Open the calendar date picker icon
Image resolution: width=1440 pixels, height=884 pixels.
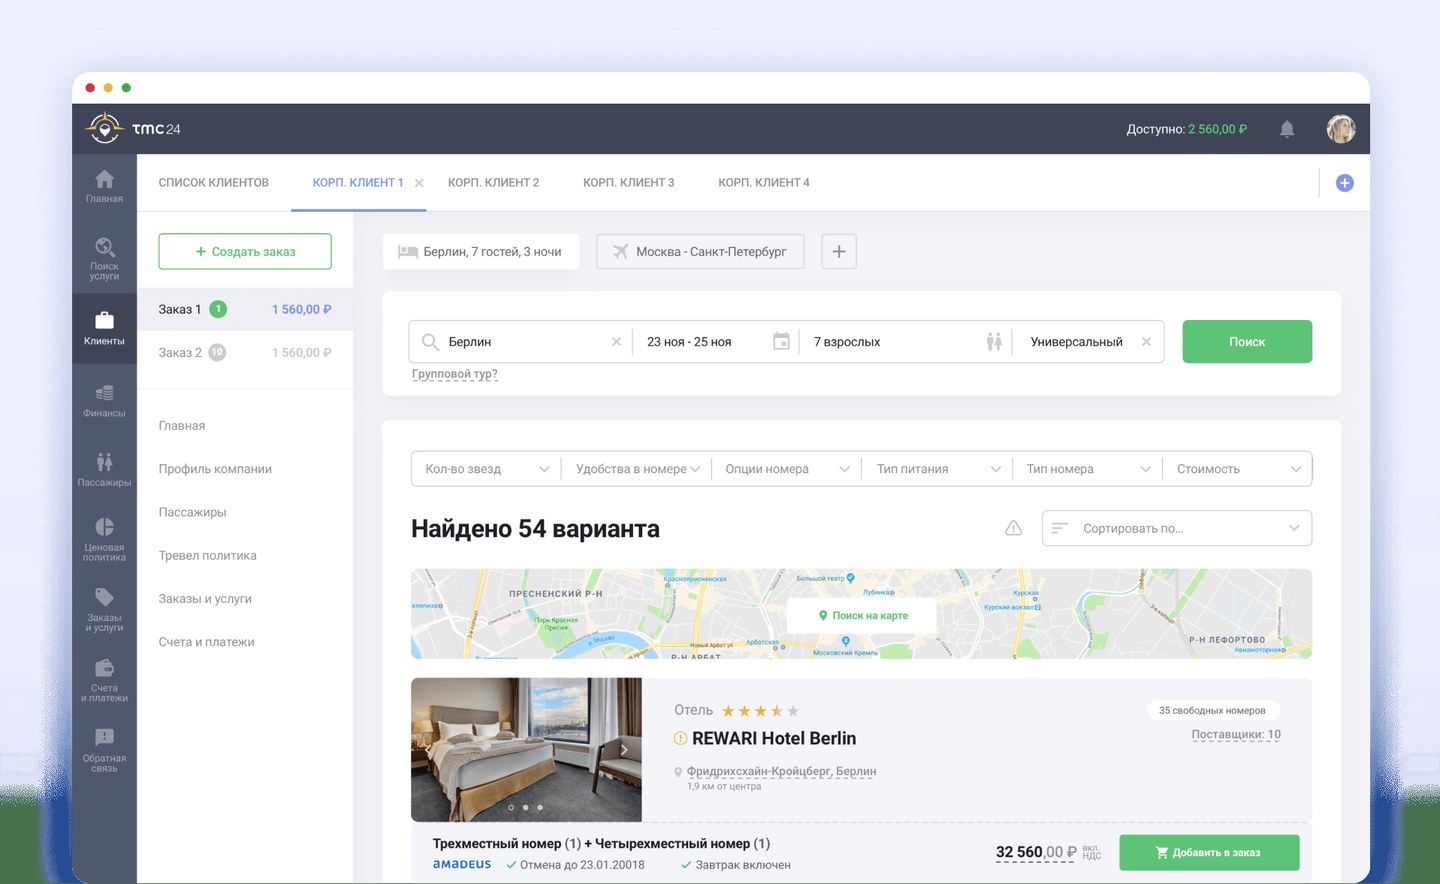782,341
